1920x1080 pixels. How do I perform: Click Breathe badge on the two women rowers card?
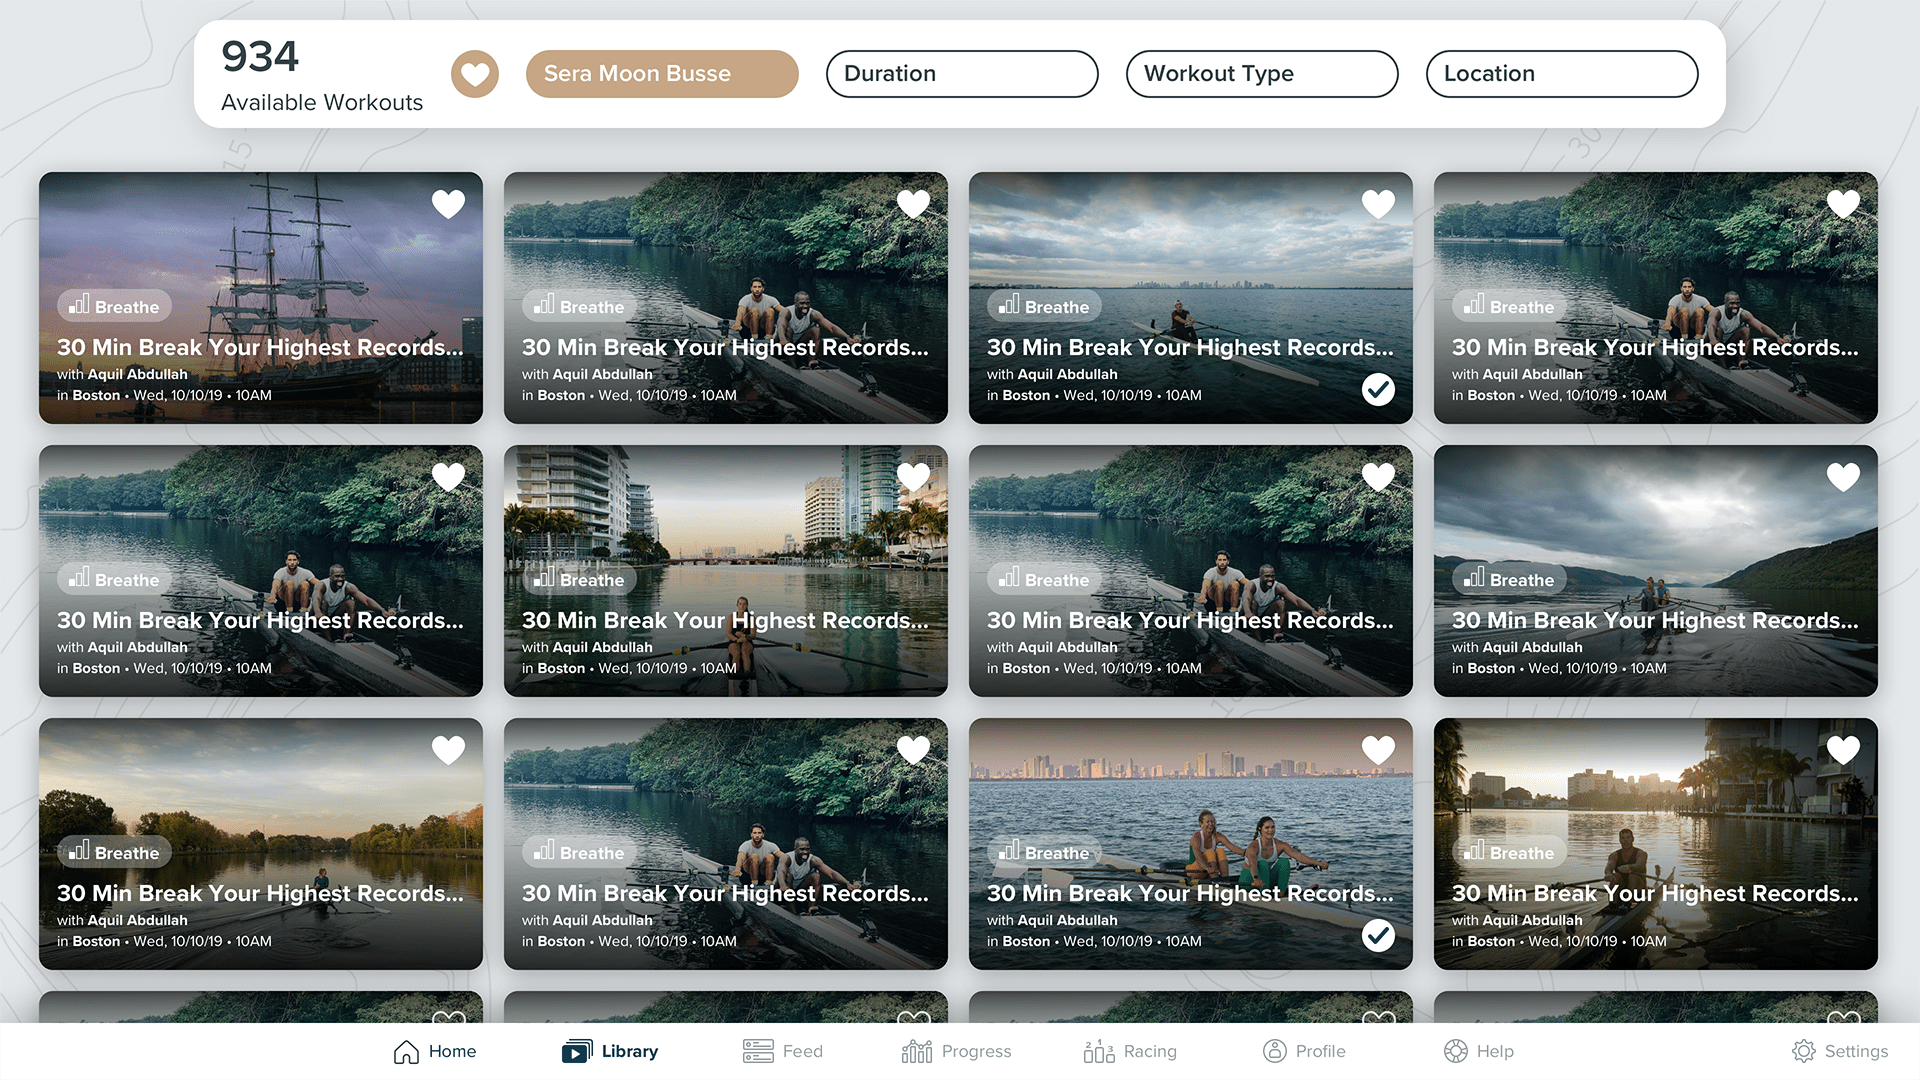(1044, 852)
